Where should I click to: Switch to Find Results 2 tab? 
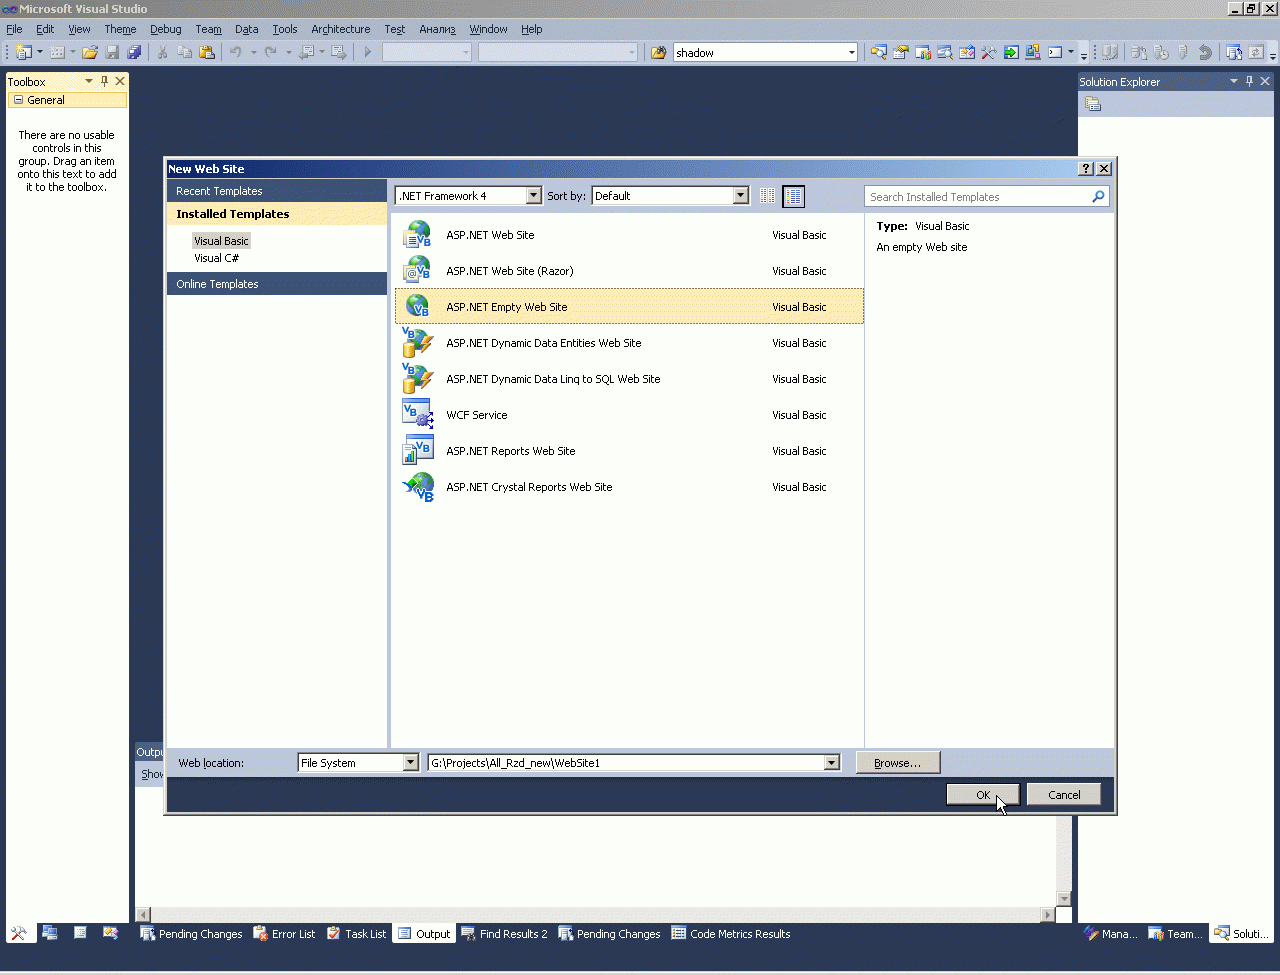click(504, 934)
